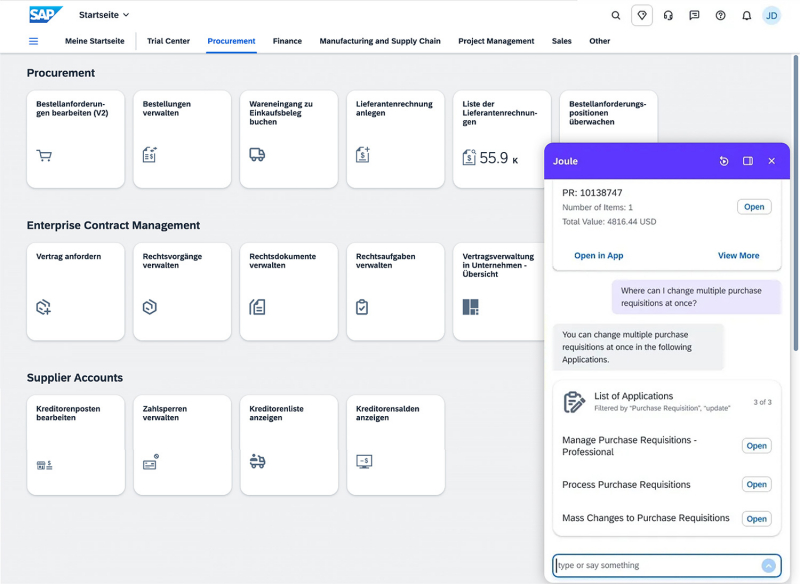Screen dimensions: 800x584
Task: Click the JD user avatar
Action: [772, 15]
